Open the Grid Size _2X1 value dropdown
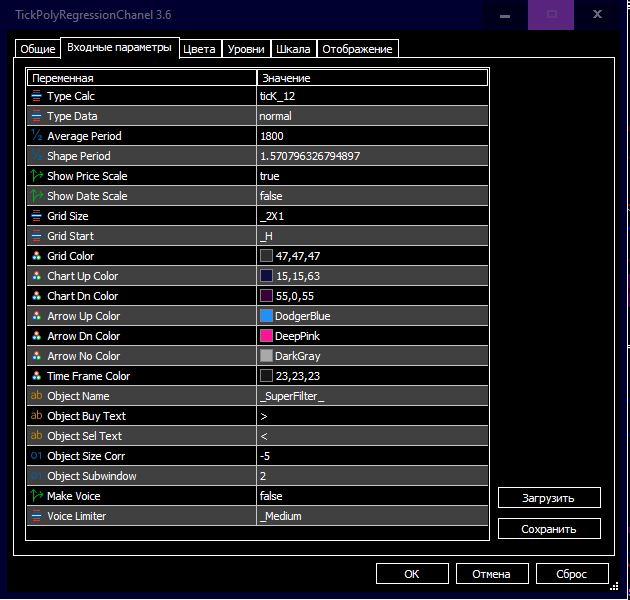This screenshot has width=630, height=600. pyautogui.click(x=372, y=216)
